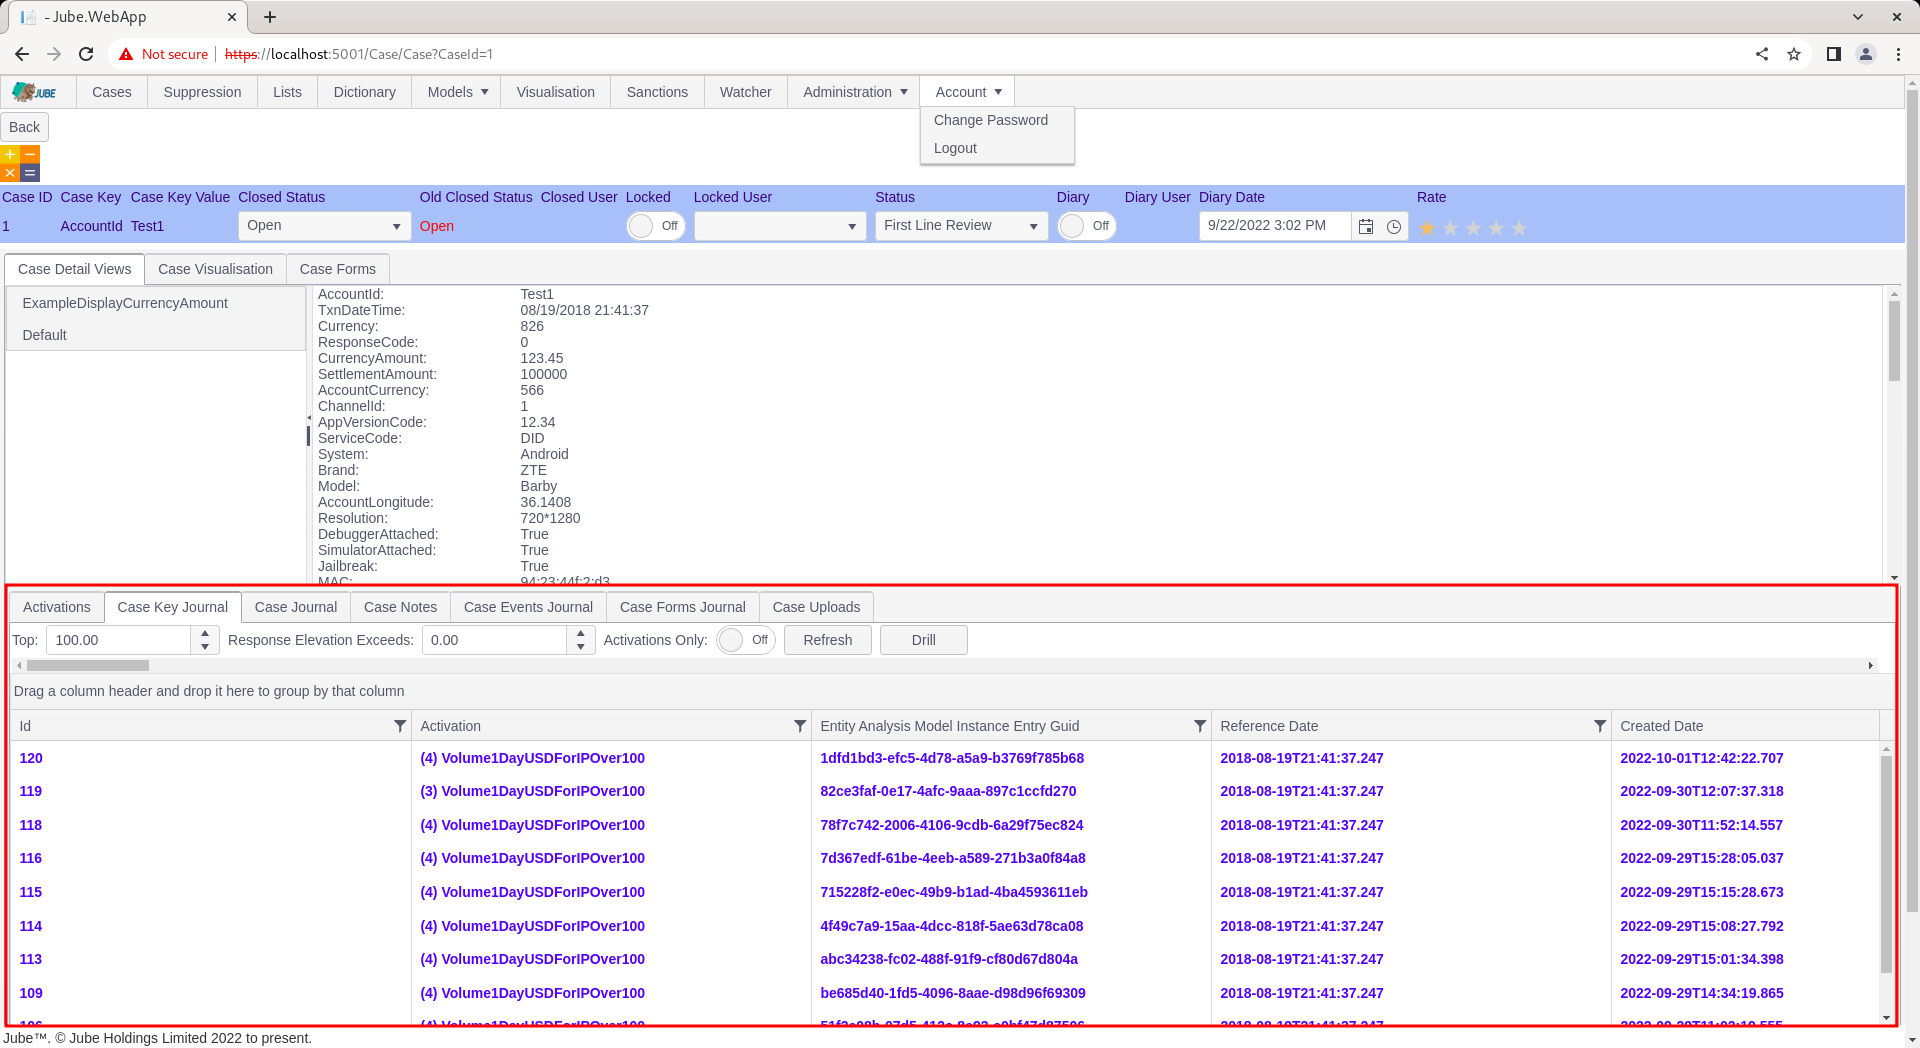Viewport: 1920px width, 1048px height.
Task: Open the browser profile icon
Action: point(1866,54)
